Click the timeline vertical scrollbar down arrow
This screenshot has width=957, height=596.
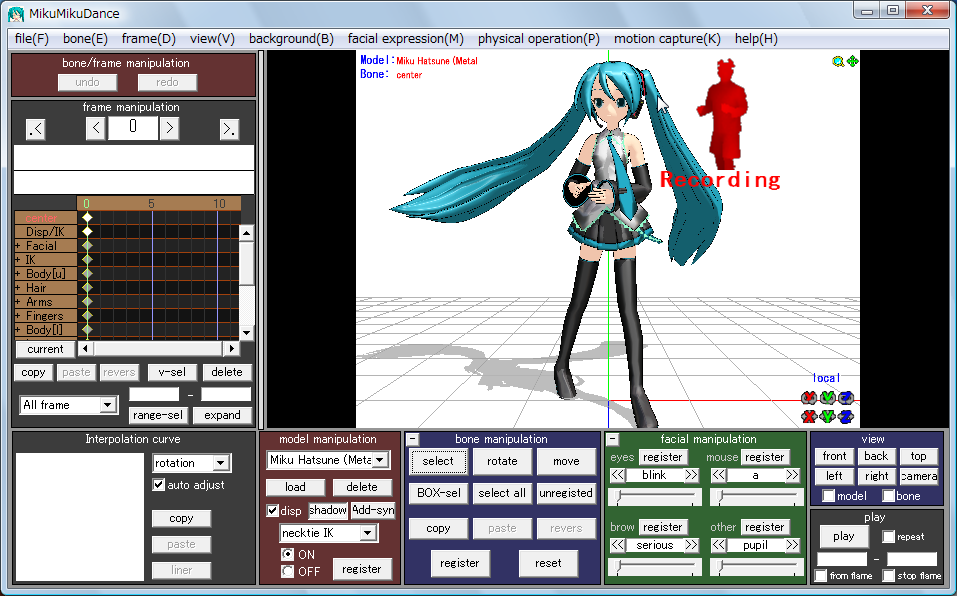(247, 332)
